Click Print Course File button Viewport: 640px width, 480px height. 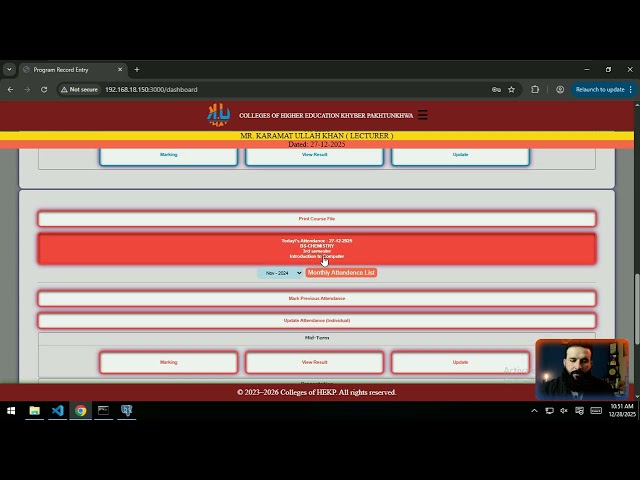point(317,219)
